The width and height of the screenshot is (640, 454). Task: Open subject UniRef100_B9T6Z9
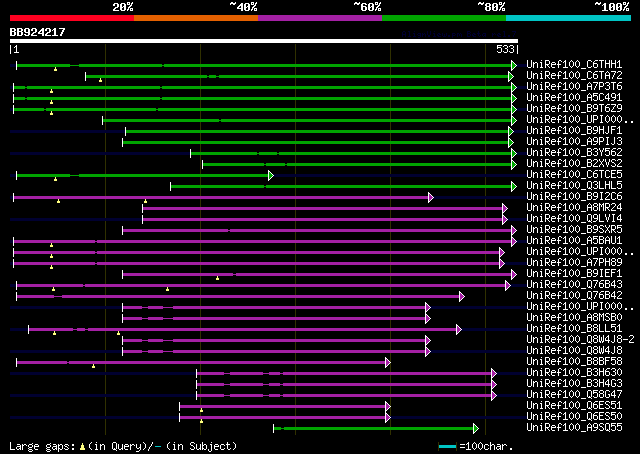574,109
